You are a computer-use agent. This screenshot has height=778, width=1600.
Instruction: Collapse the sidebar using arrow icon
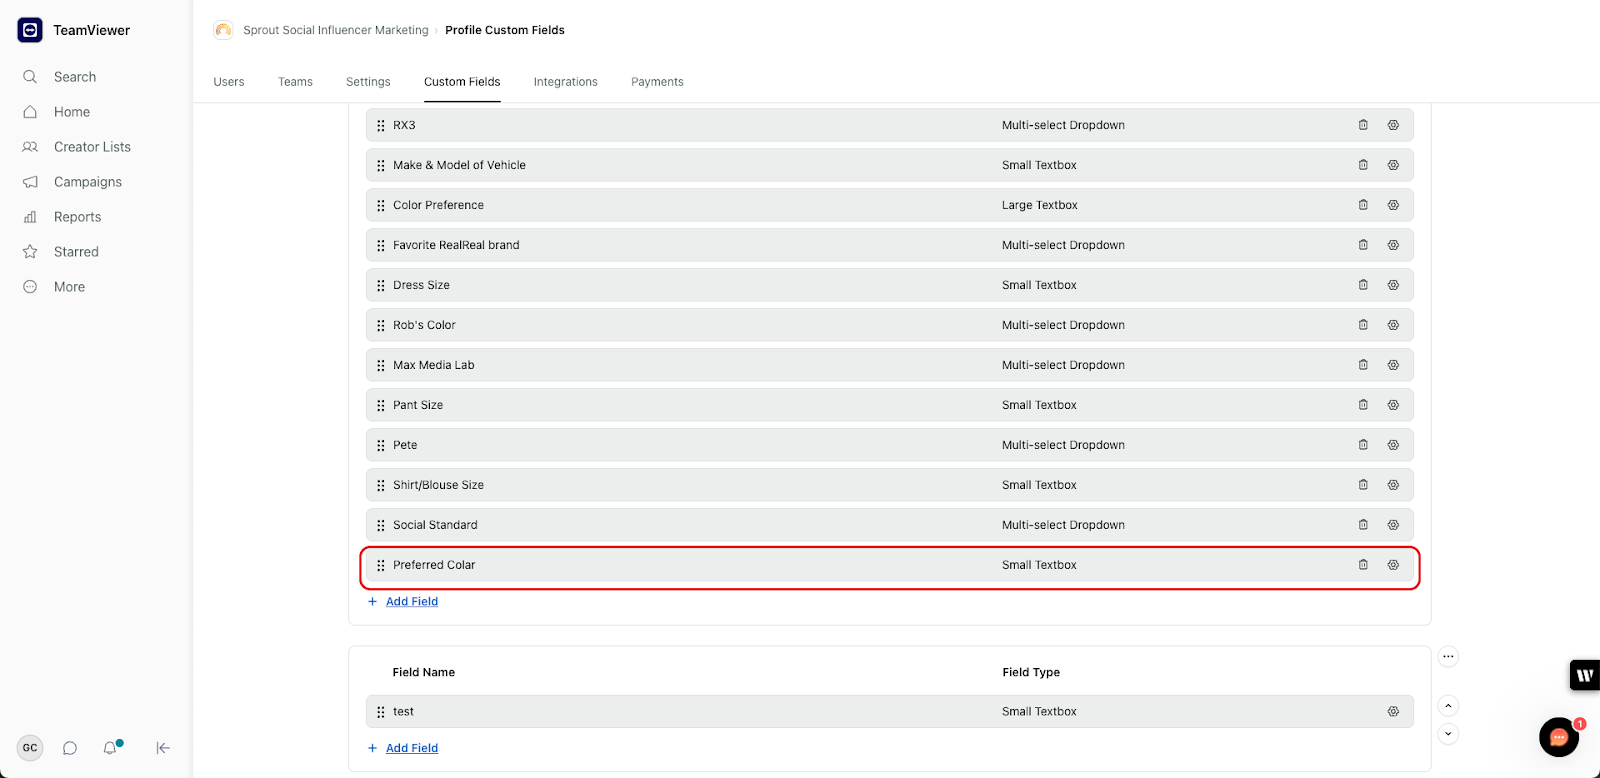163,748
